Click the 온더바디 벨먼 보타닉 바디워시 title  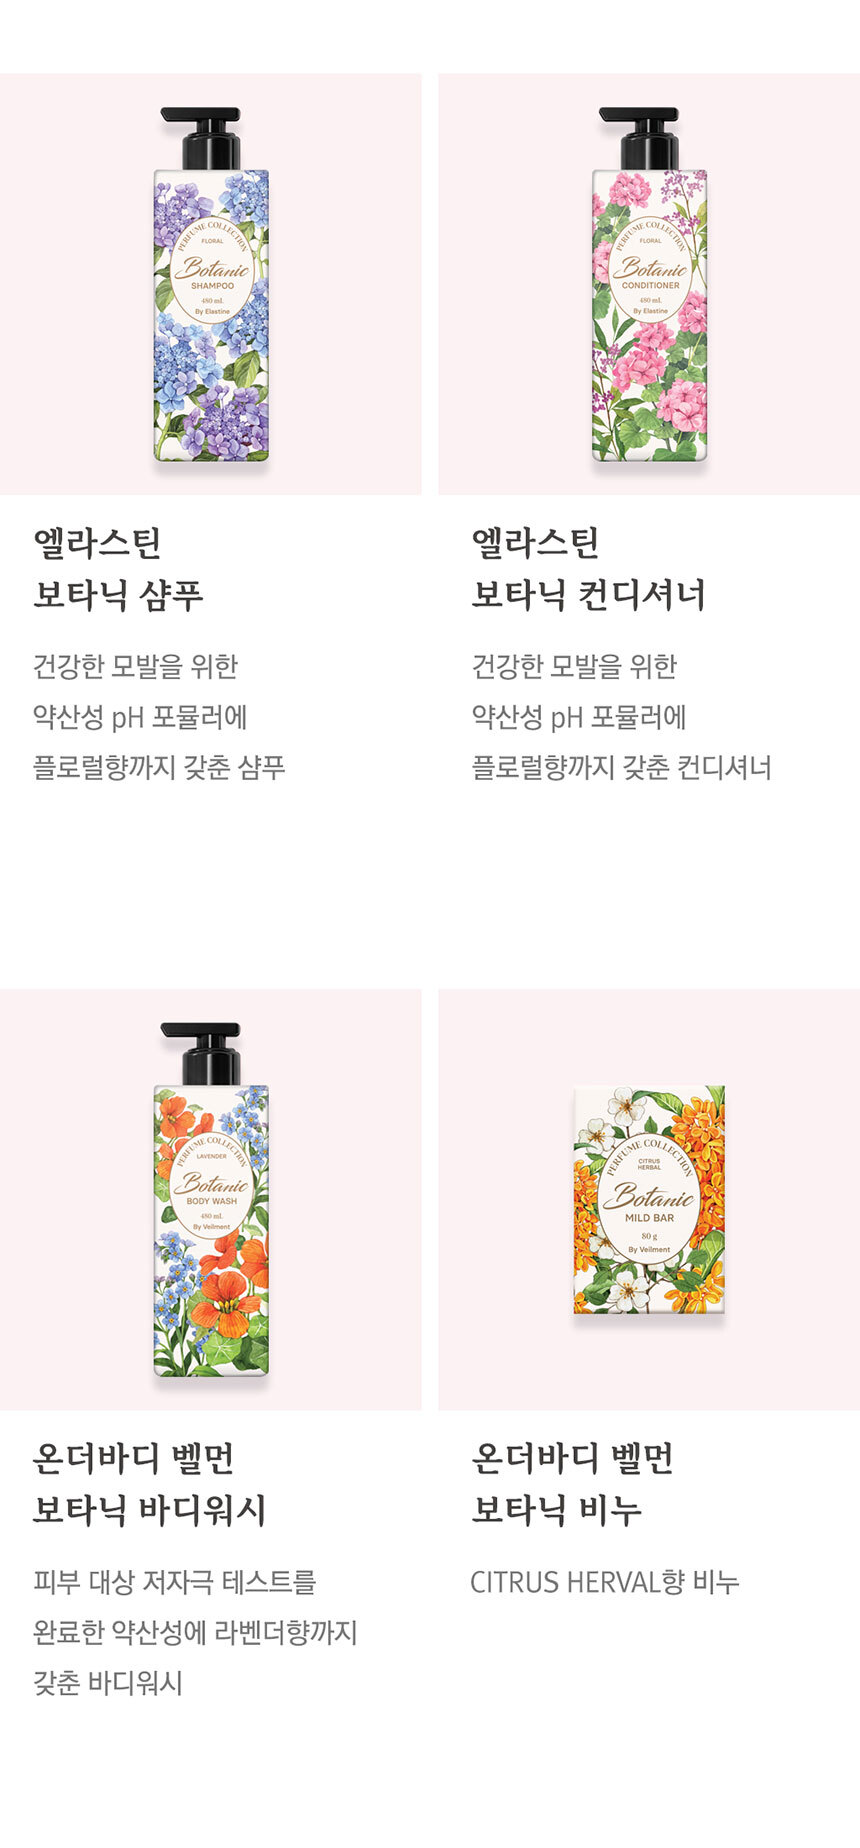coord(150,1484)
